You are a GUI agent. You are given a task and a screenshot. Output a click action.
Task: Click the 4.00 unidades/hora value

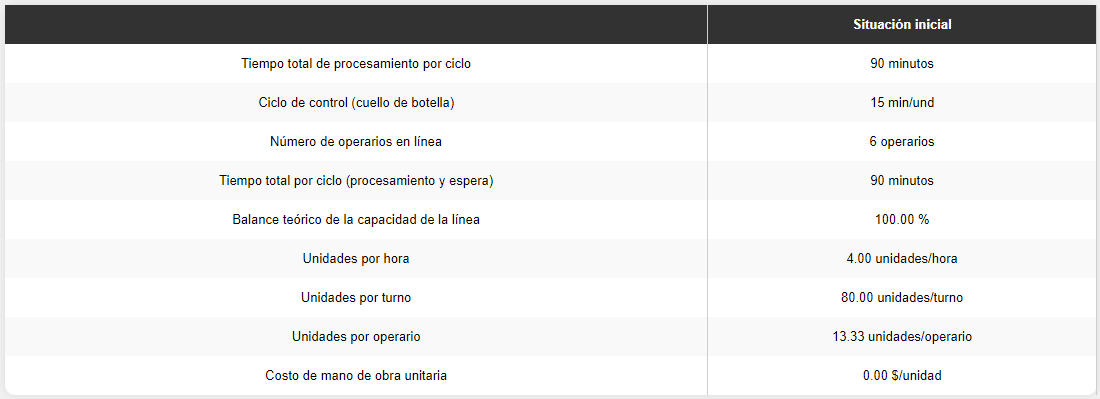point(901,259)
